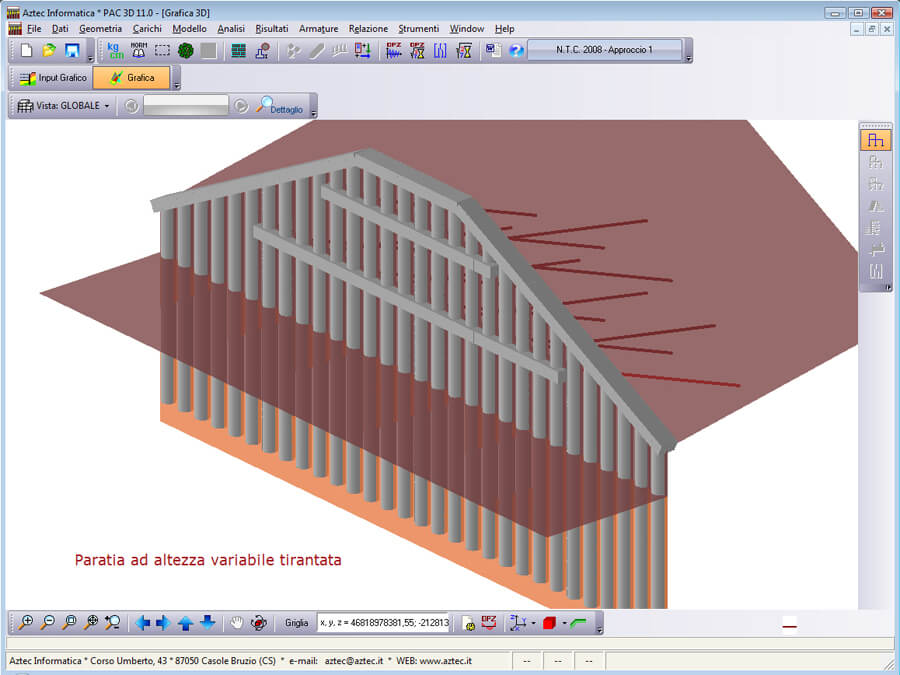
Task: Open a file with the folder icon
Action: tap(49, 51)
